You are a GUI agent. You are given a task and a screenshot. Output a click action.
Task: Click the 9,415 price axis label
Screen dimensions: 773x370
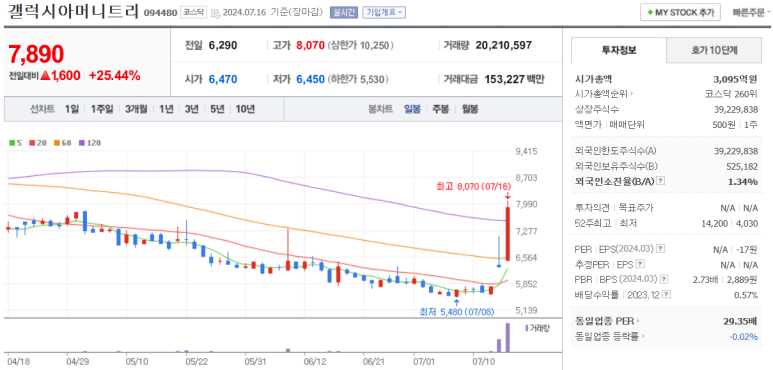(527, 151)
